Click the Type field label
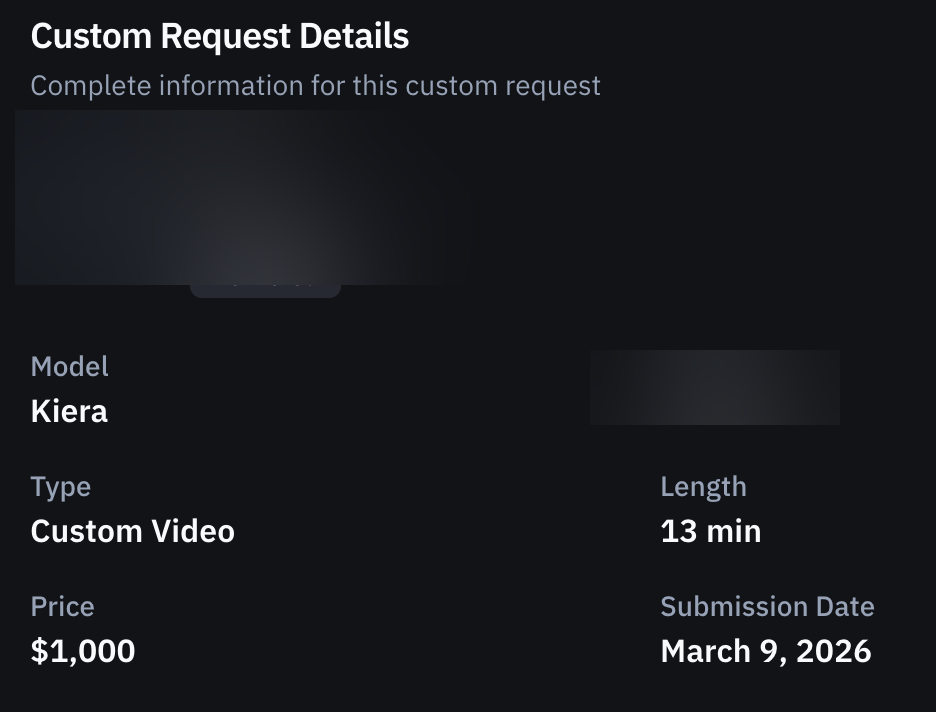 [x=61, y=486]
